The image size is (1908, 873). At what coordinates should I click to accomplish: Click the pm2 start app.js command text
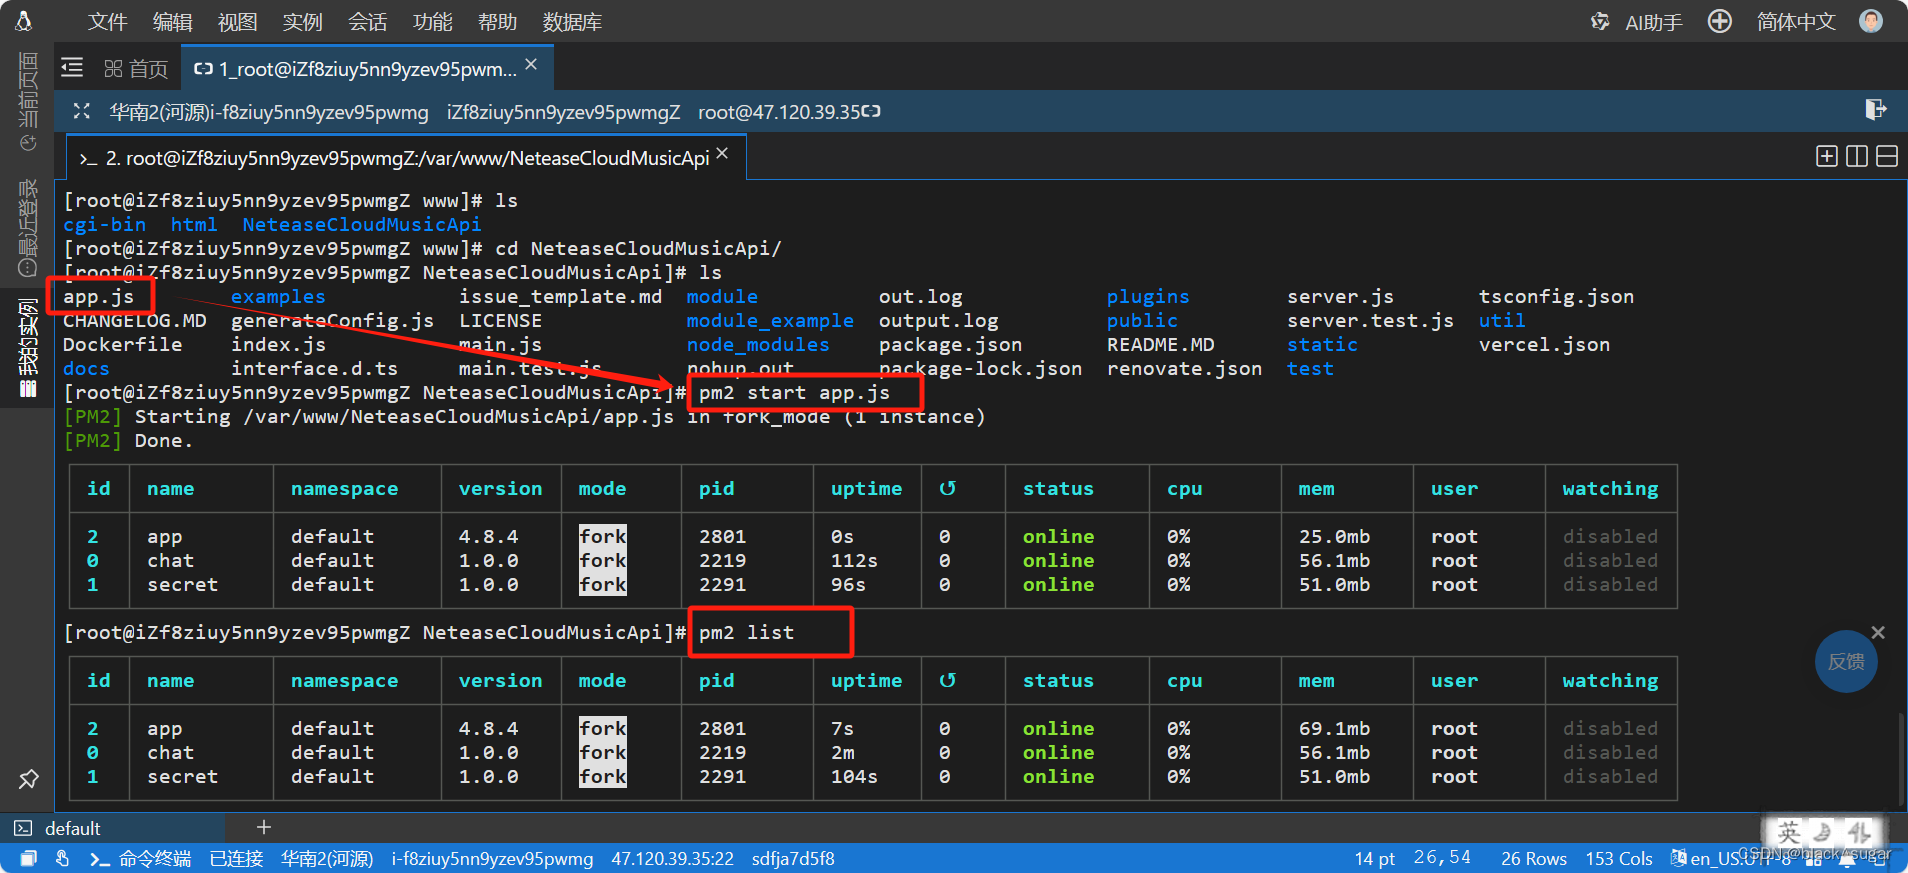794,393
